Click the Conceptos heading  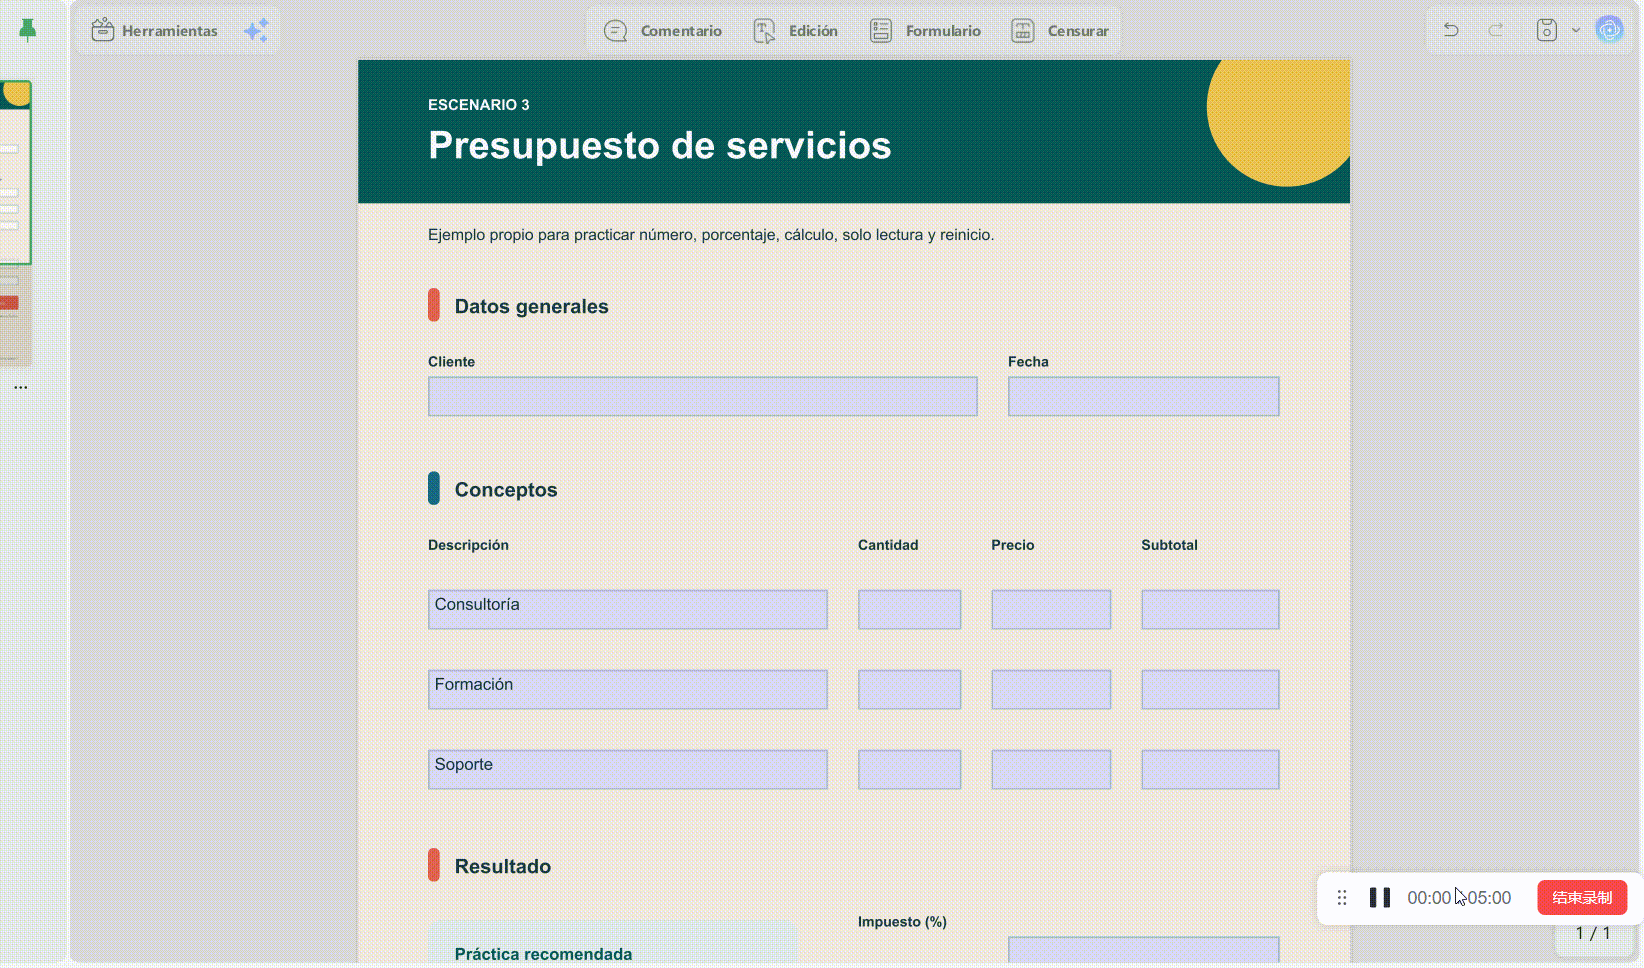[506, 490]
